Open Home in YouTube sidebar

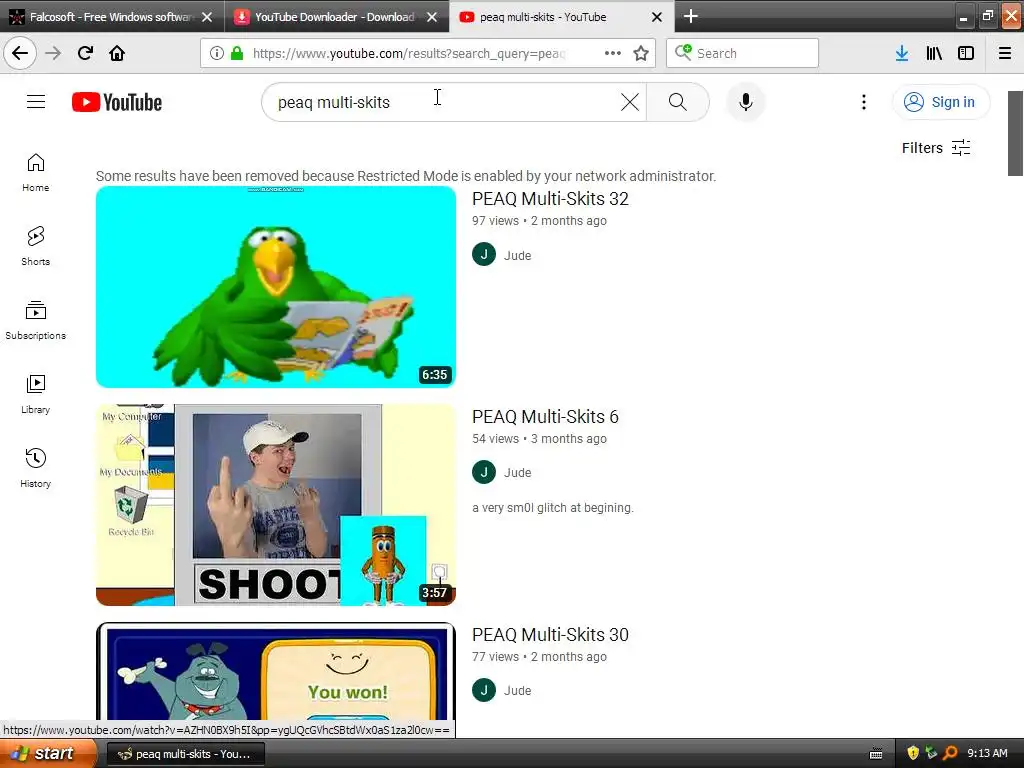36,172
